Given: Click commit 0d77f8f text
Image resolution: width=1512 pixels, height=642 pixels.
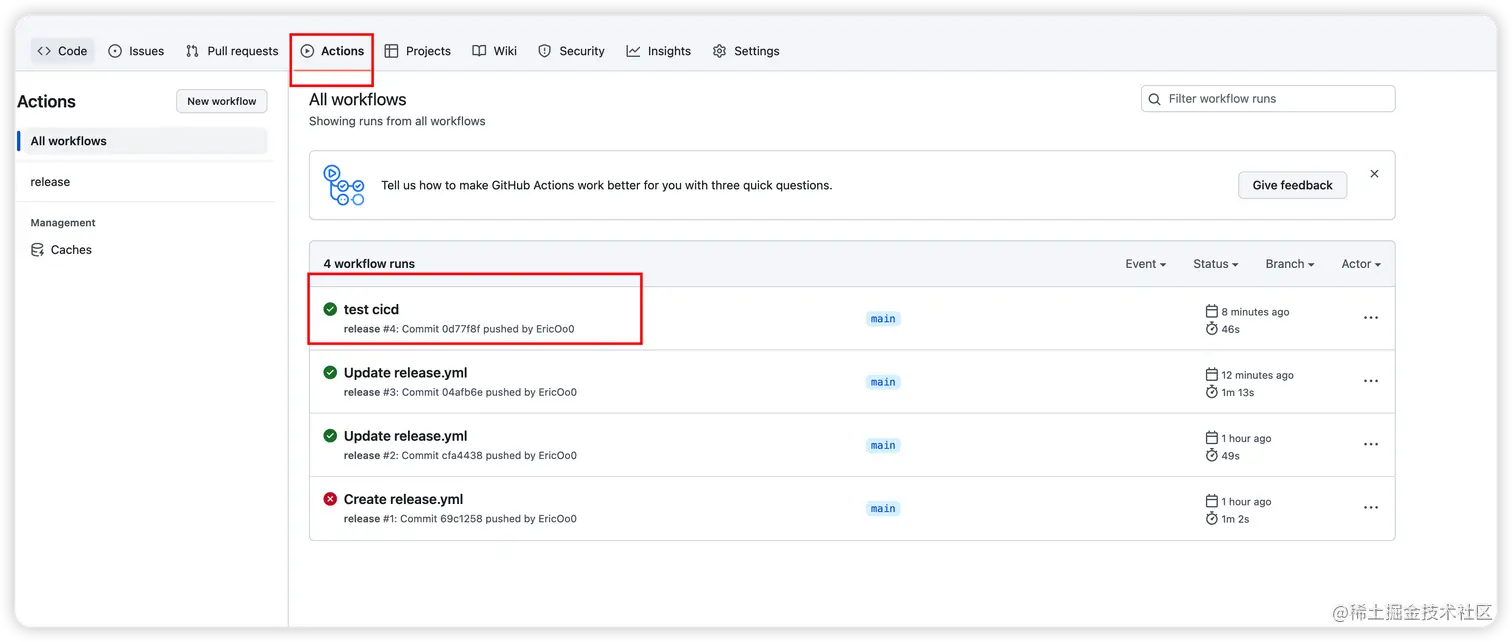Looking at the screenshot, I should (x=441, y=329).
